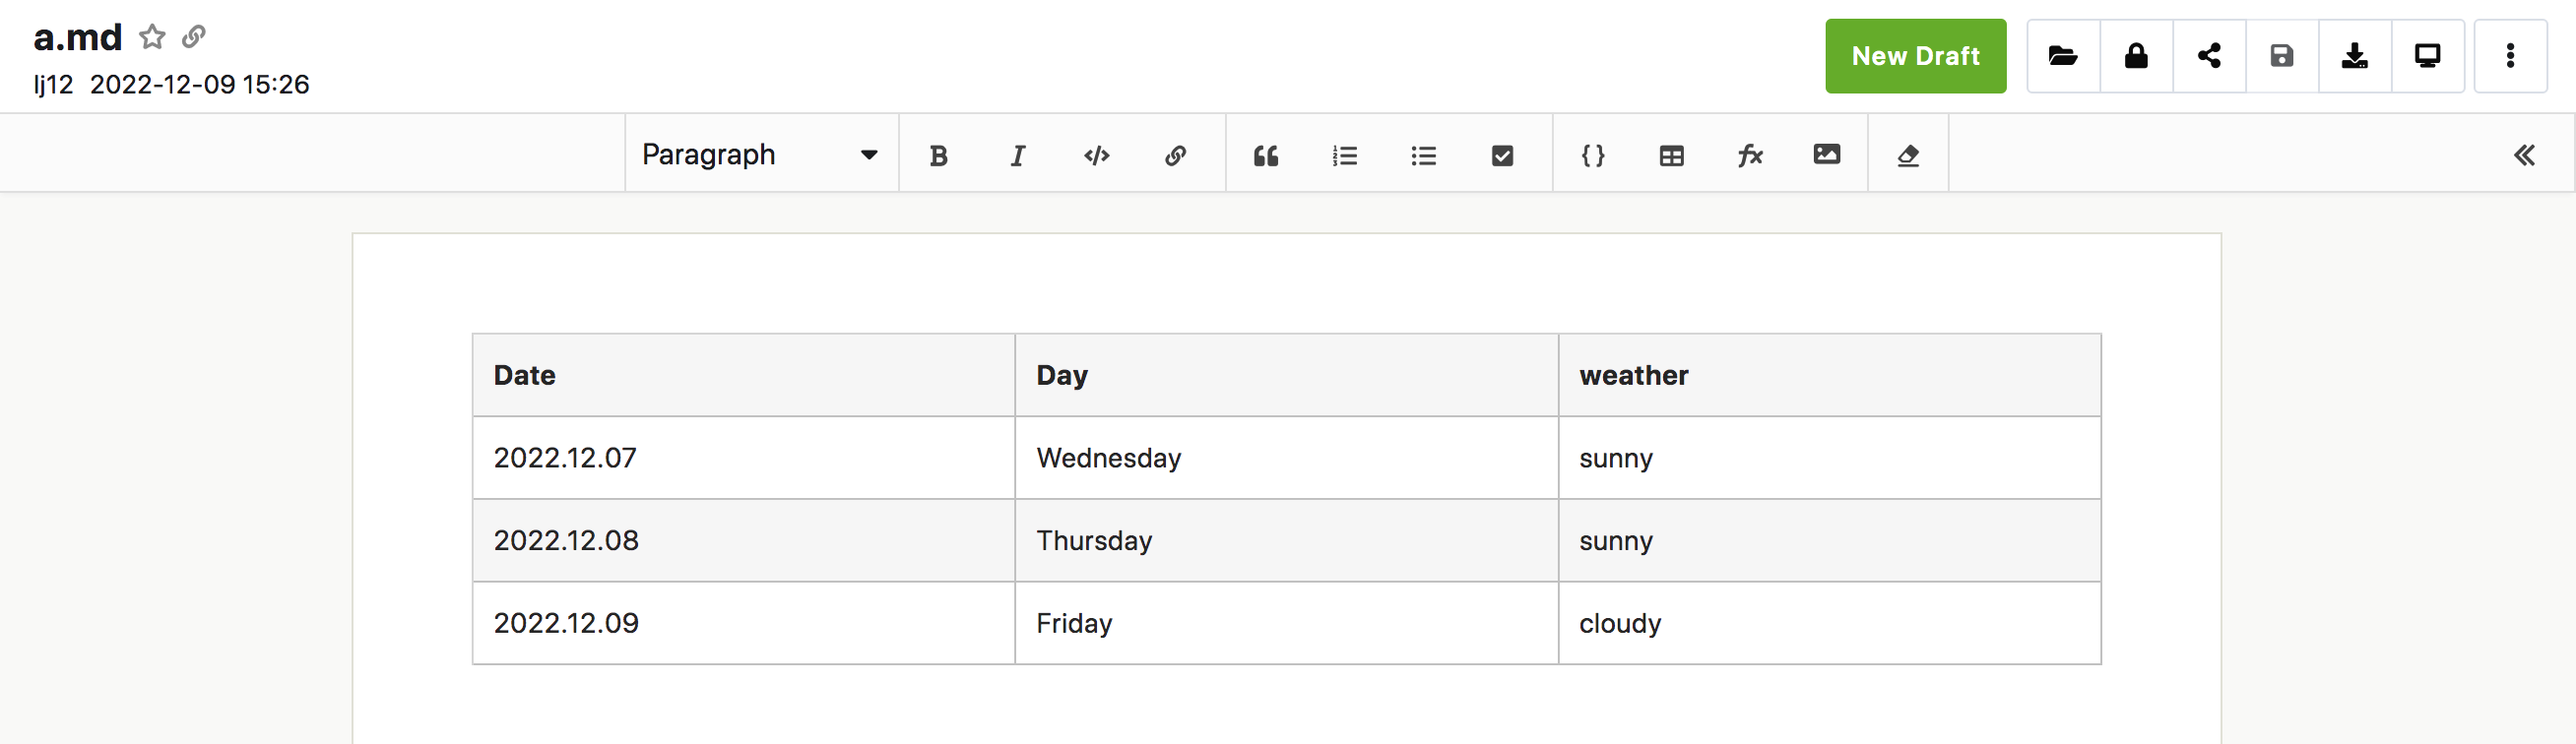
Task: Save document with floppy disk icon
Action: pyautogui.click(x=2281, y=56)
